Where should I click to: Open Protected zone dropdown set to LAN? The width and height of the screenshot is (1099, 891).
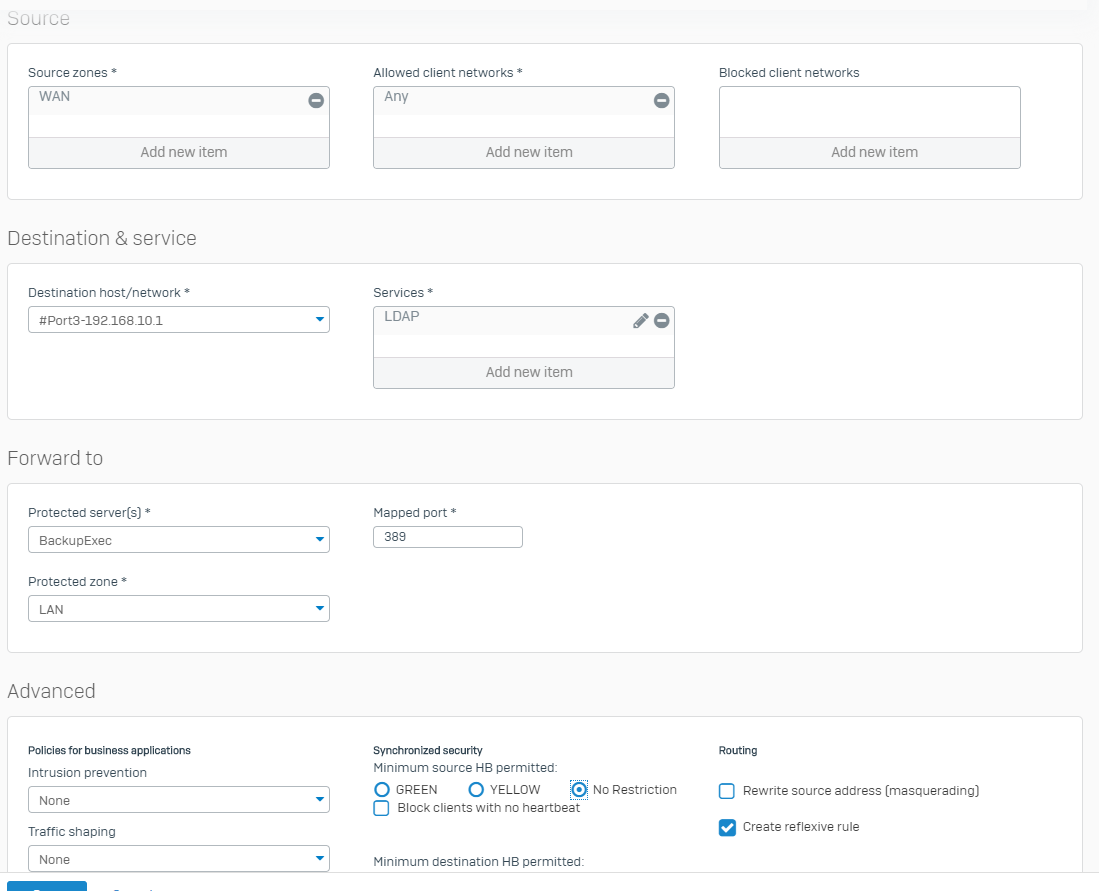point(179,609)
